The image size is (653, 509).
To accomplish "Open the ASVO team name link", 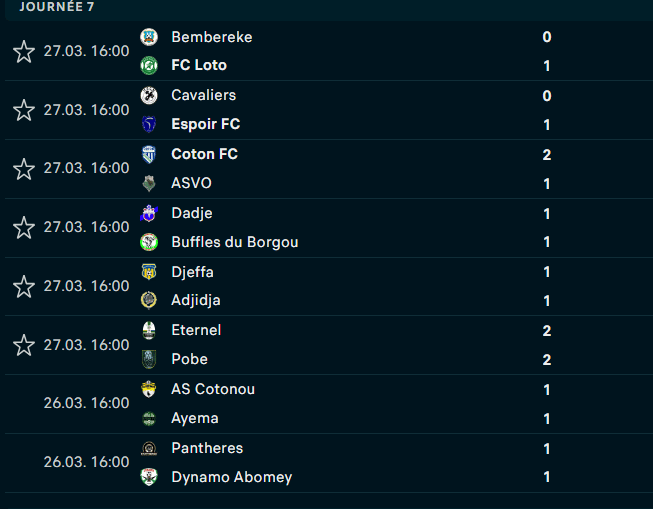I will click(x=191, y=183).
